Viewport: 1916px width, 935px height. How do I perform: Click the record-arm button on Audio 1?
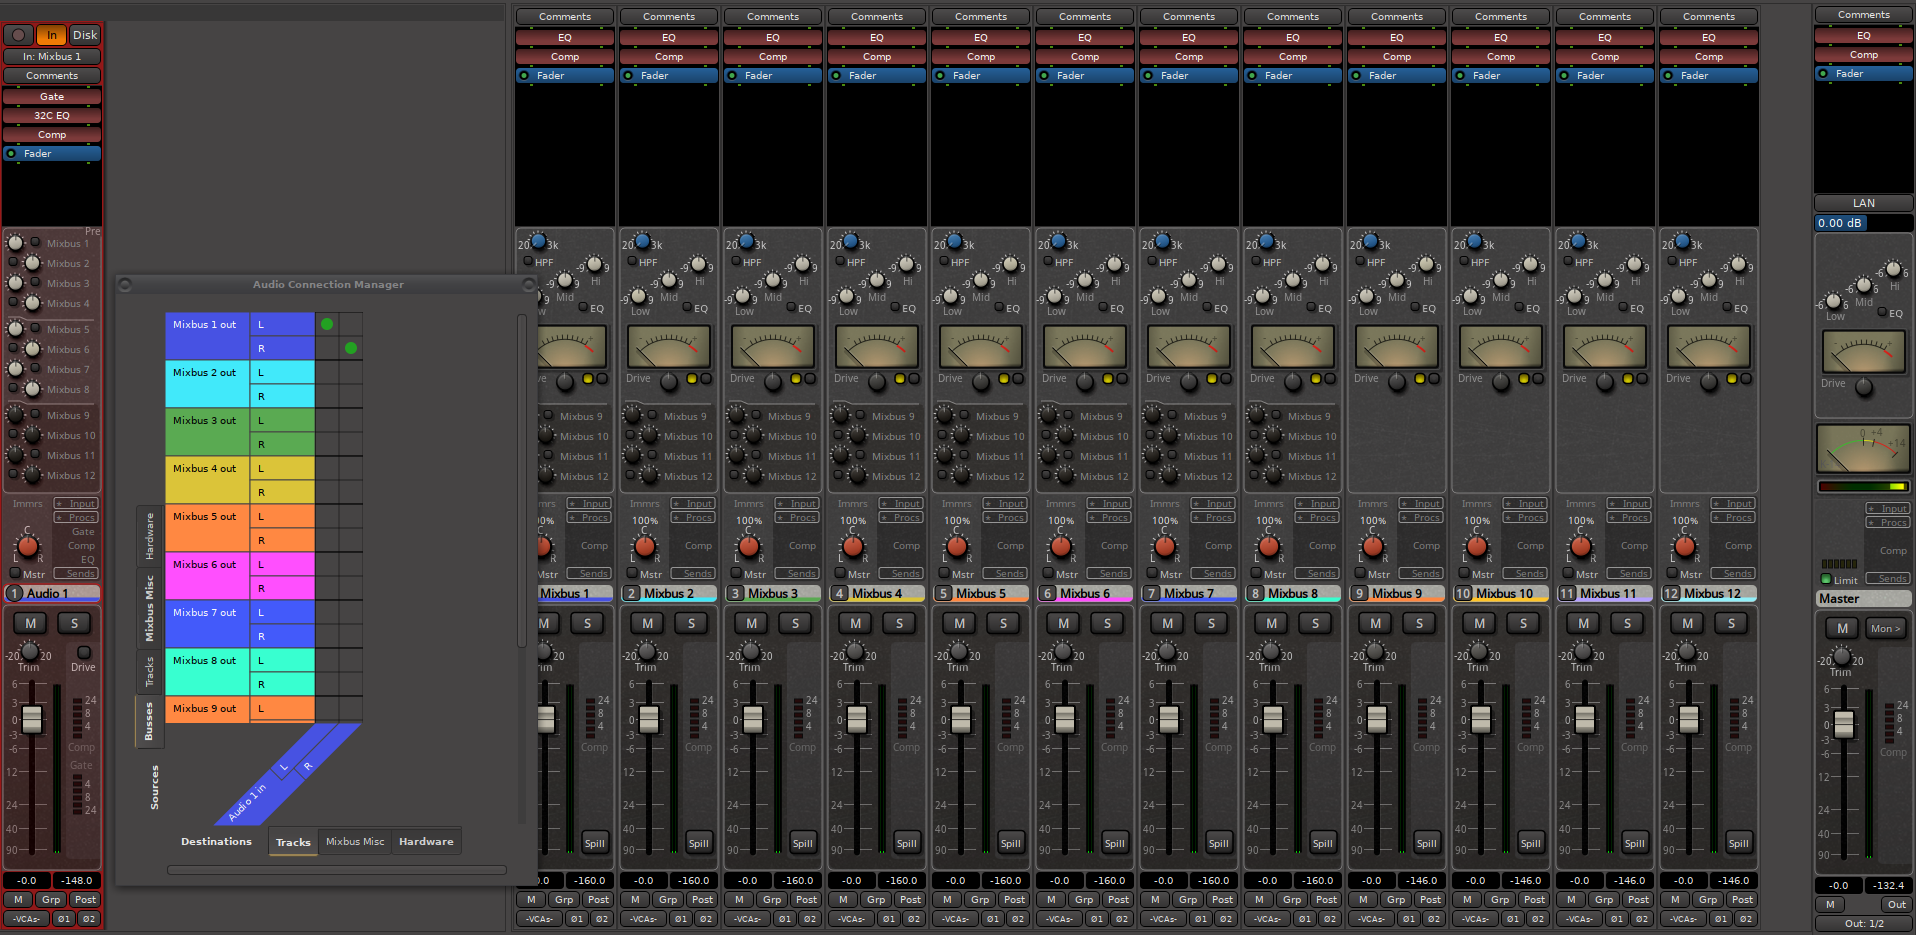(18, 35)
